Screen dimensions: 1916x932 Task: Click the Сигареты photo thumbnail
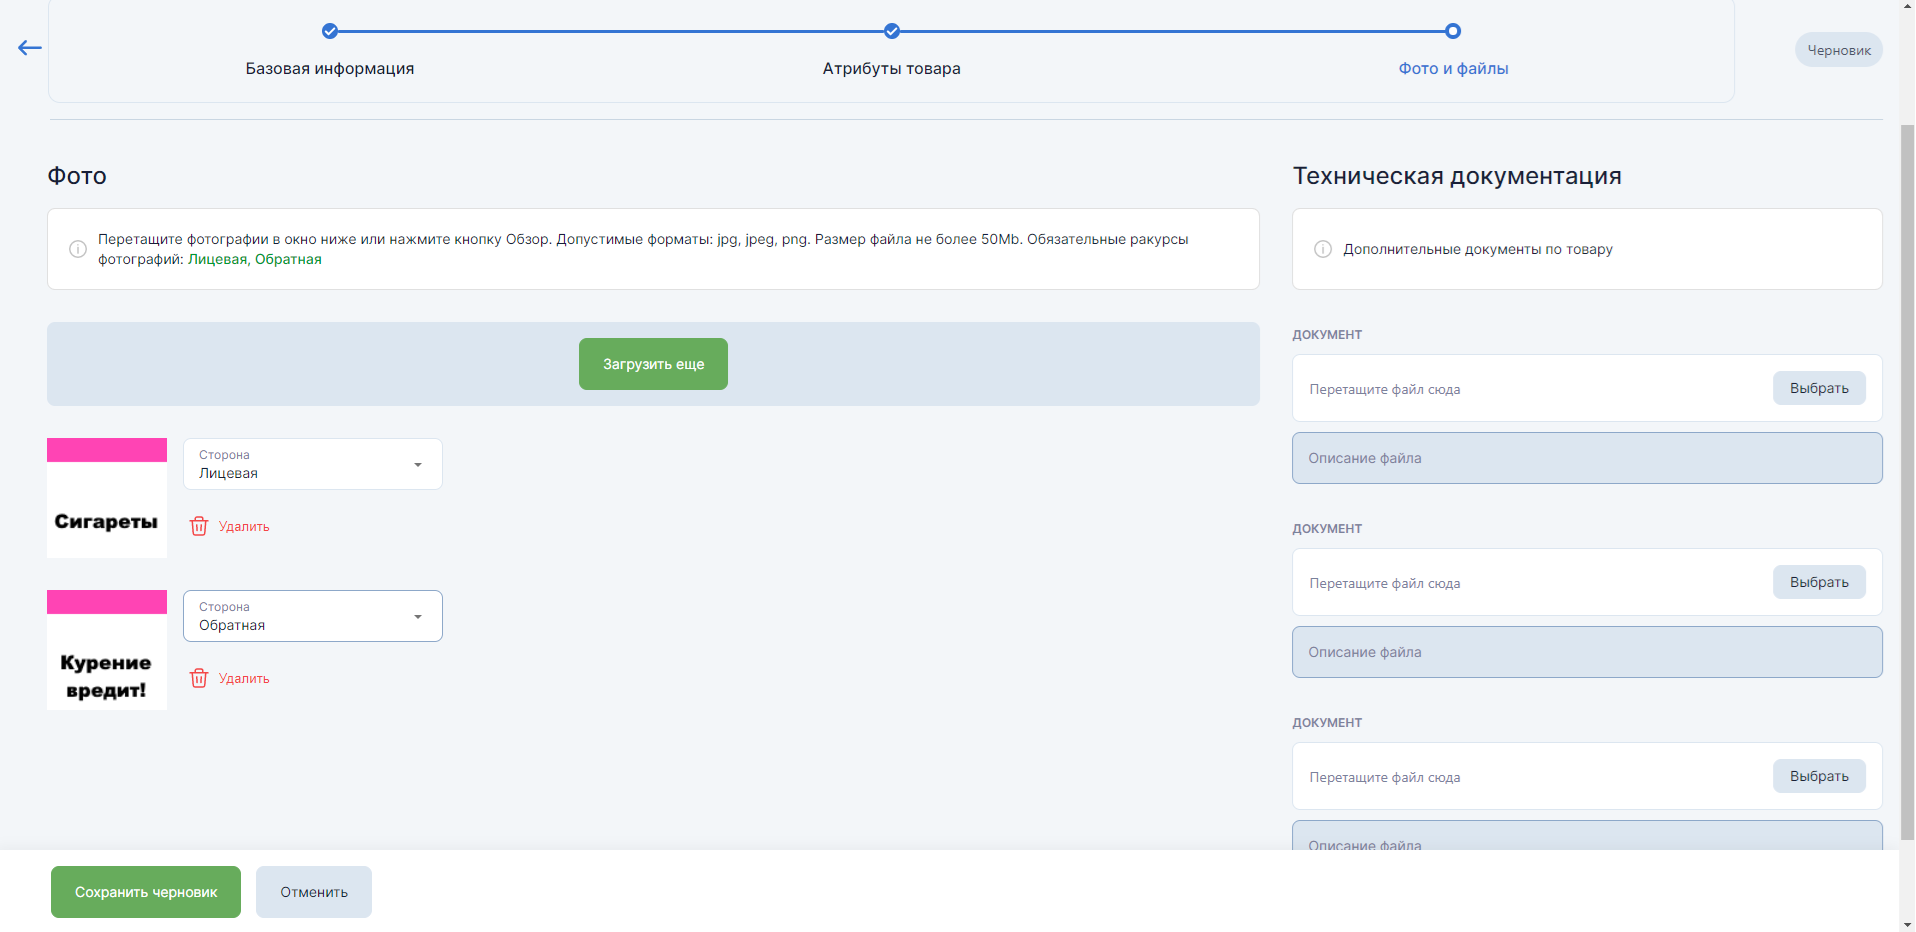click(107, 498)
